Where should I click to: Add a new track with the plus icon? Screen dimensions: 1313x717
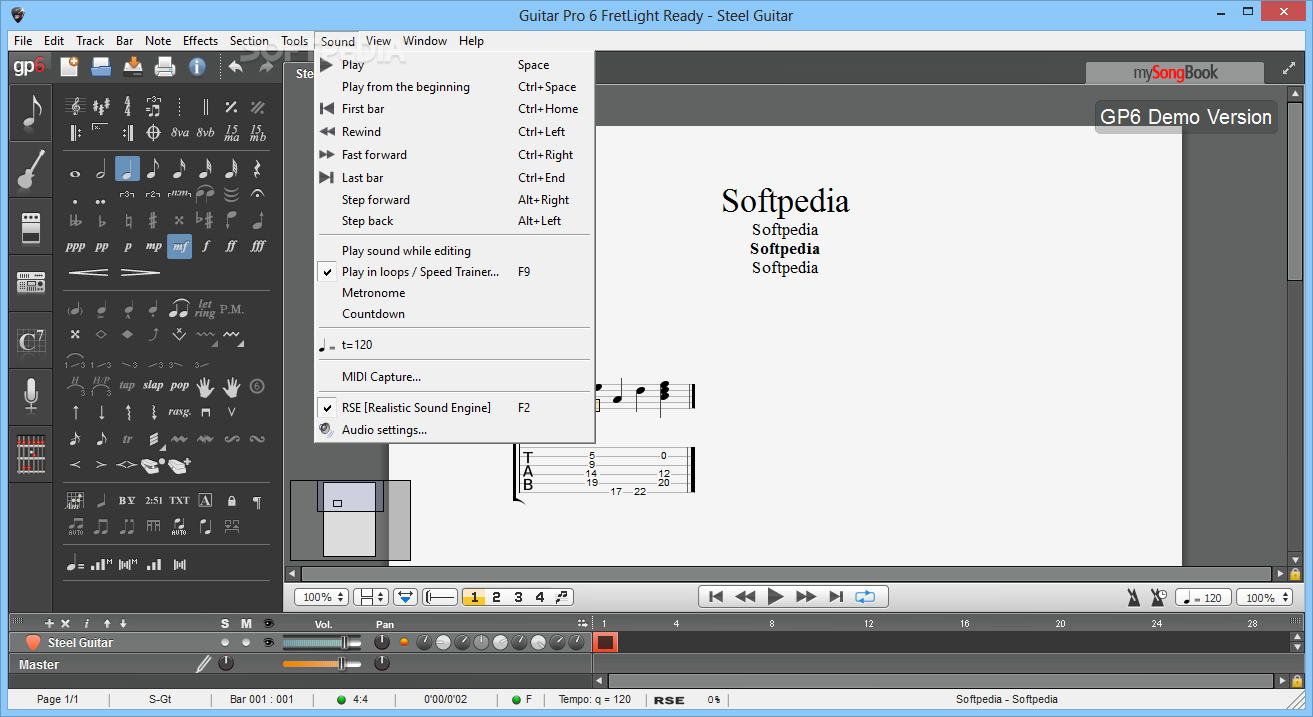tap(49, 623)
